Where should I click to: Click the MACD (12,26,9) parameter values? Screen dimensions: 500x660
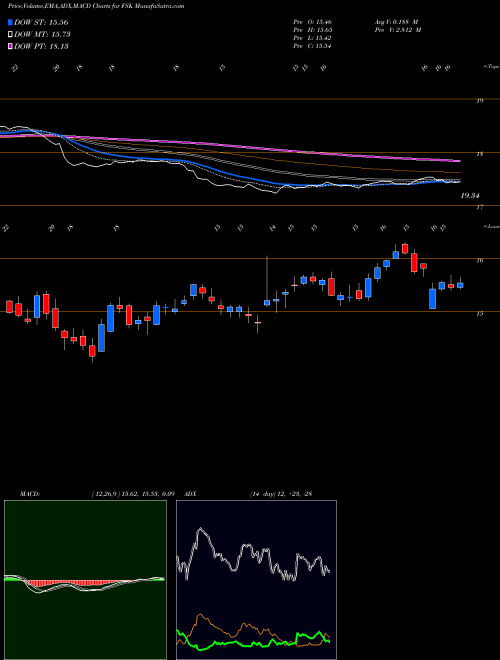(133, 494)
